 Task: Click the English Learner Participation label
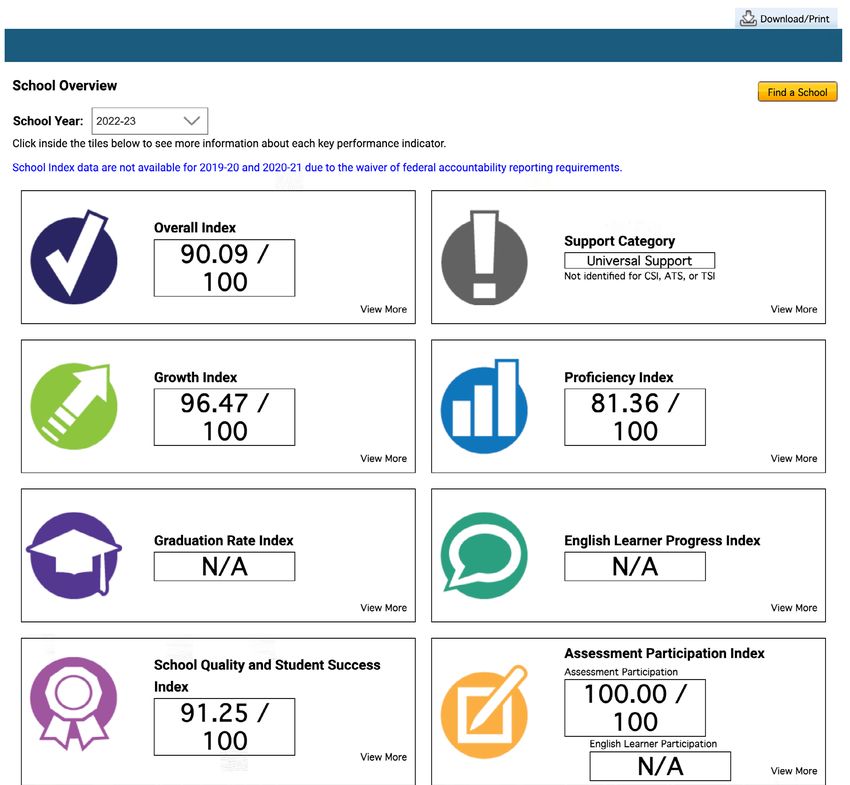click(653, 744)
